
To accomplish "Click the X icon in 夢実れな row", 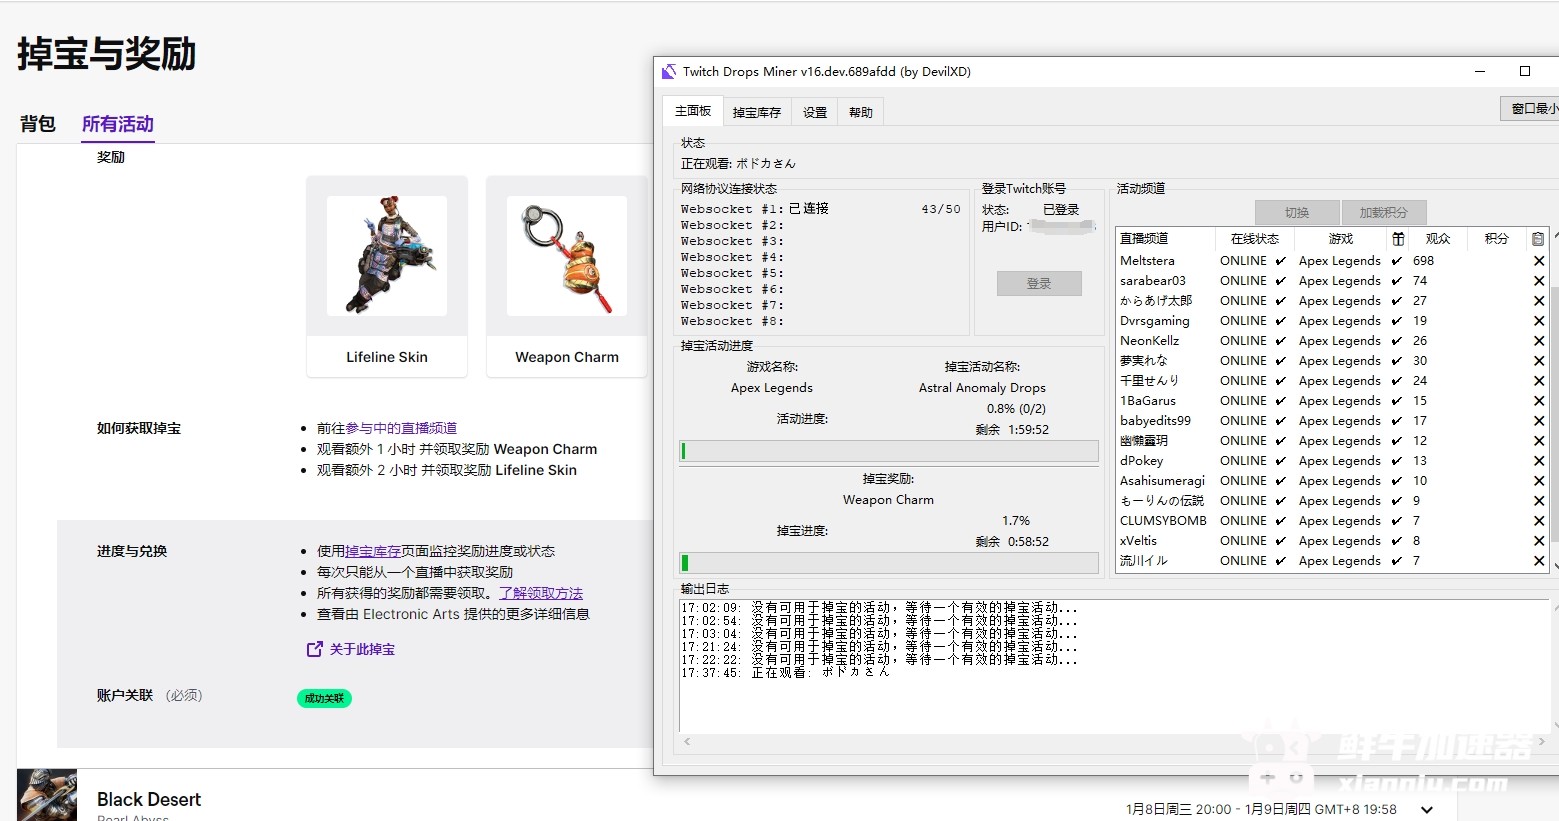I will click(x=1539, y=361).
